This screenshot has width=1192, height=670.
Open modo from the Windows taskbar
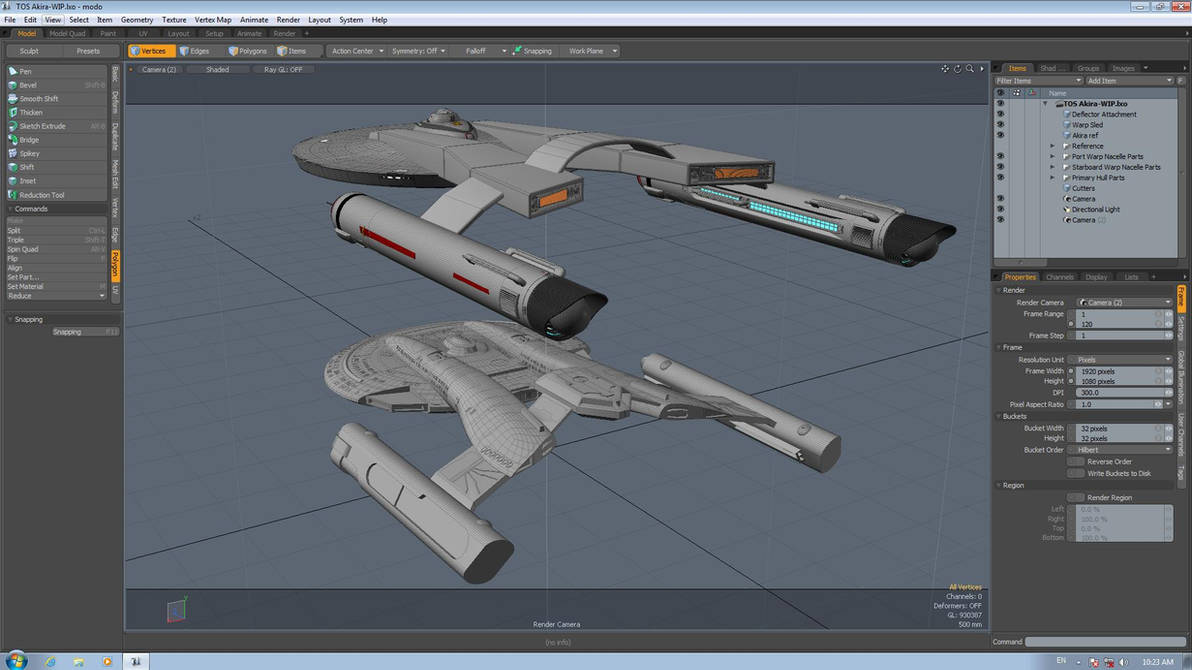135,662
